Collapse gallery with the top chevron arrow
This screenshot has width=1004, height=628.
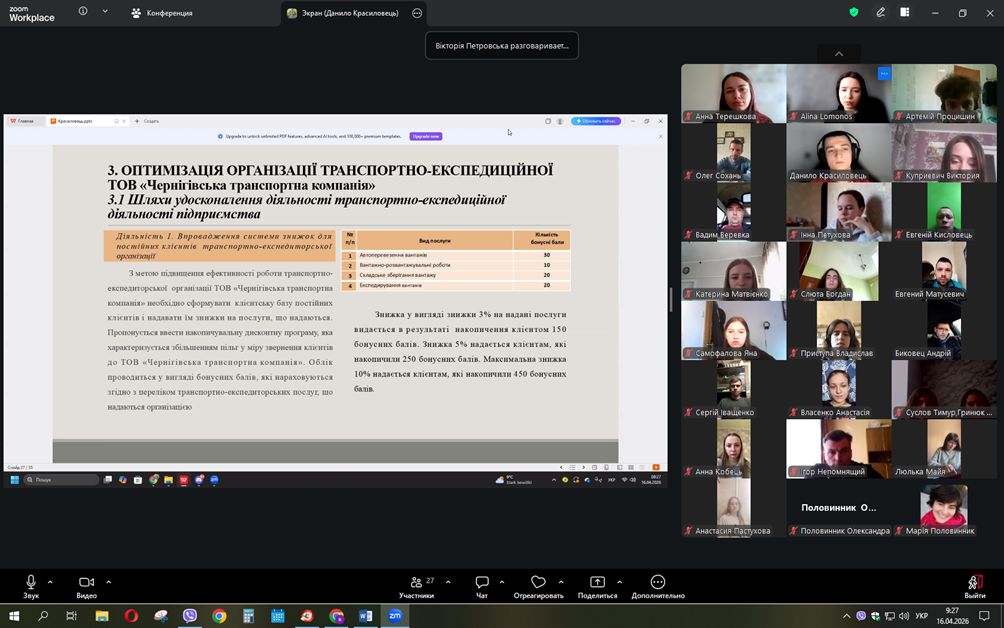tap(838, 54)
